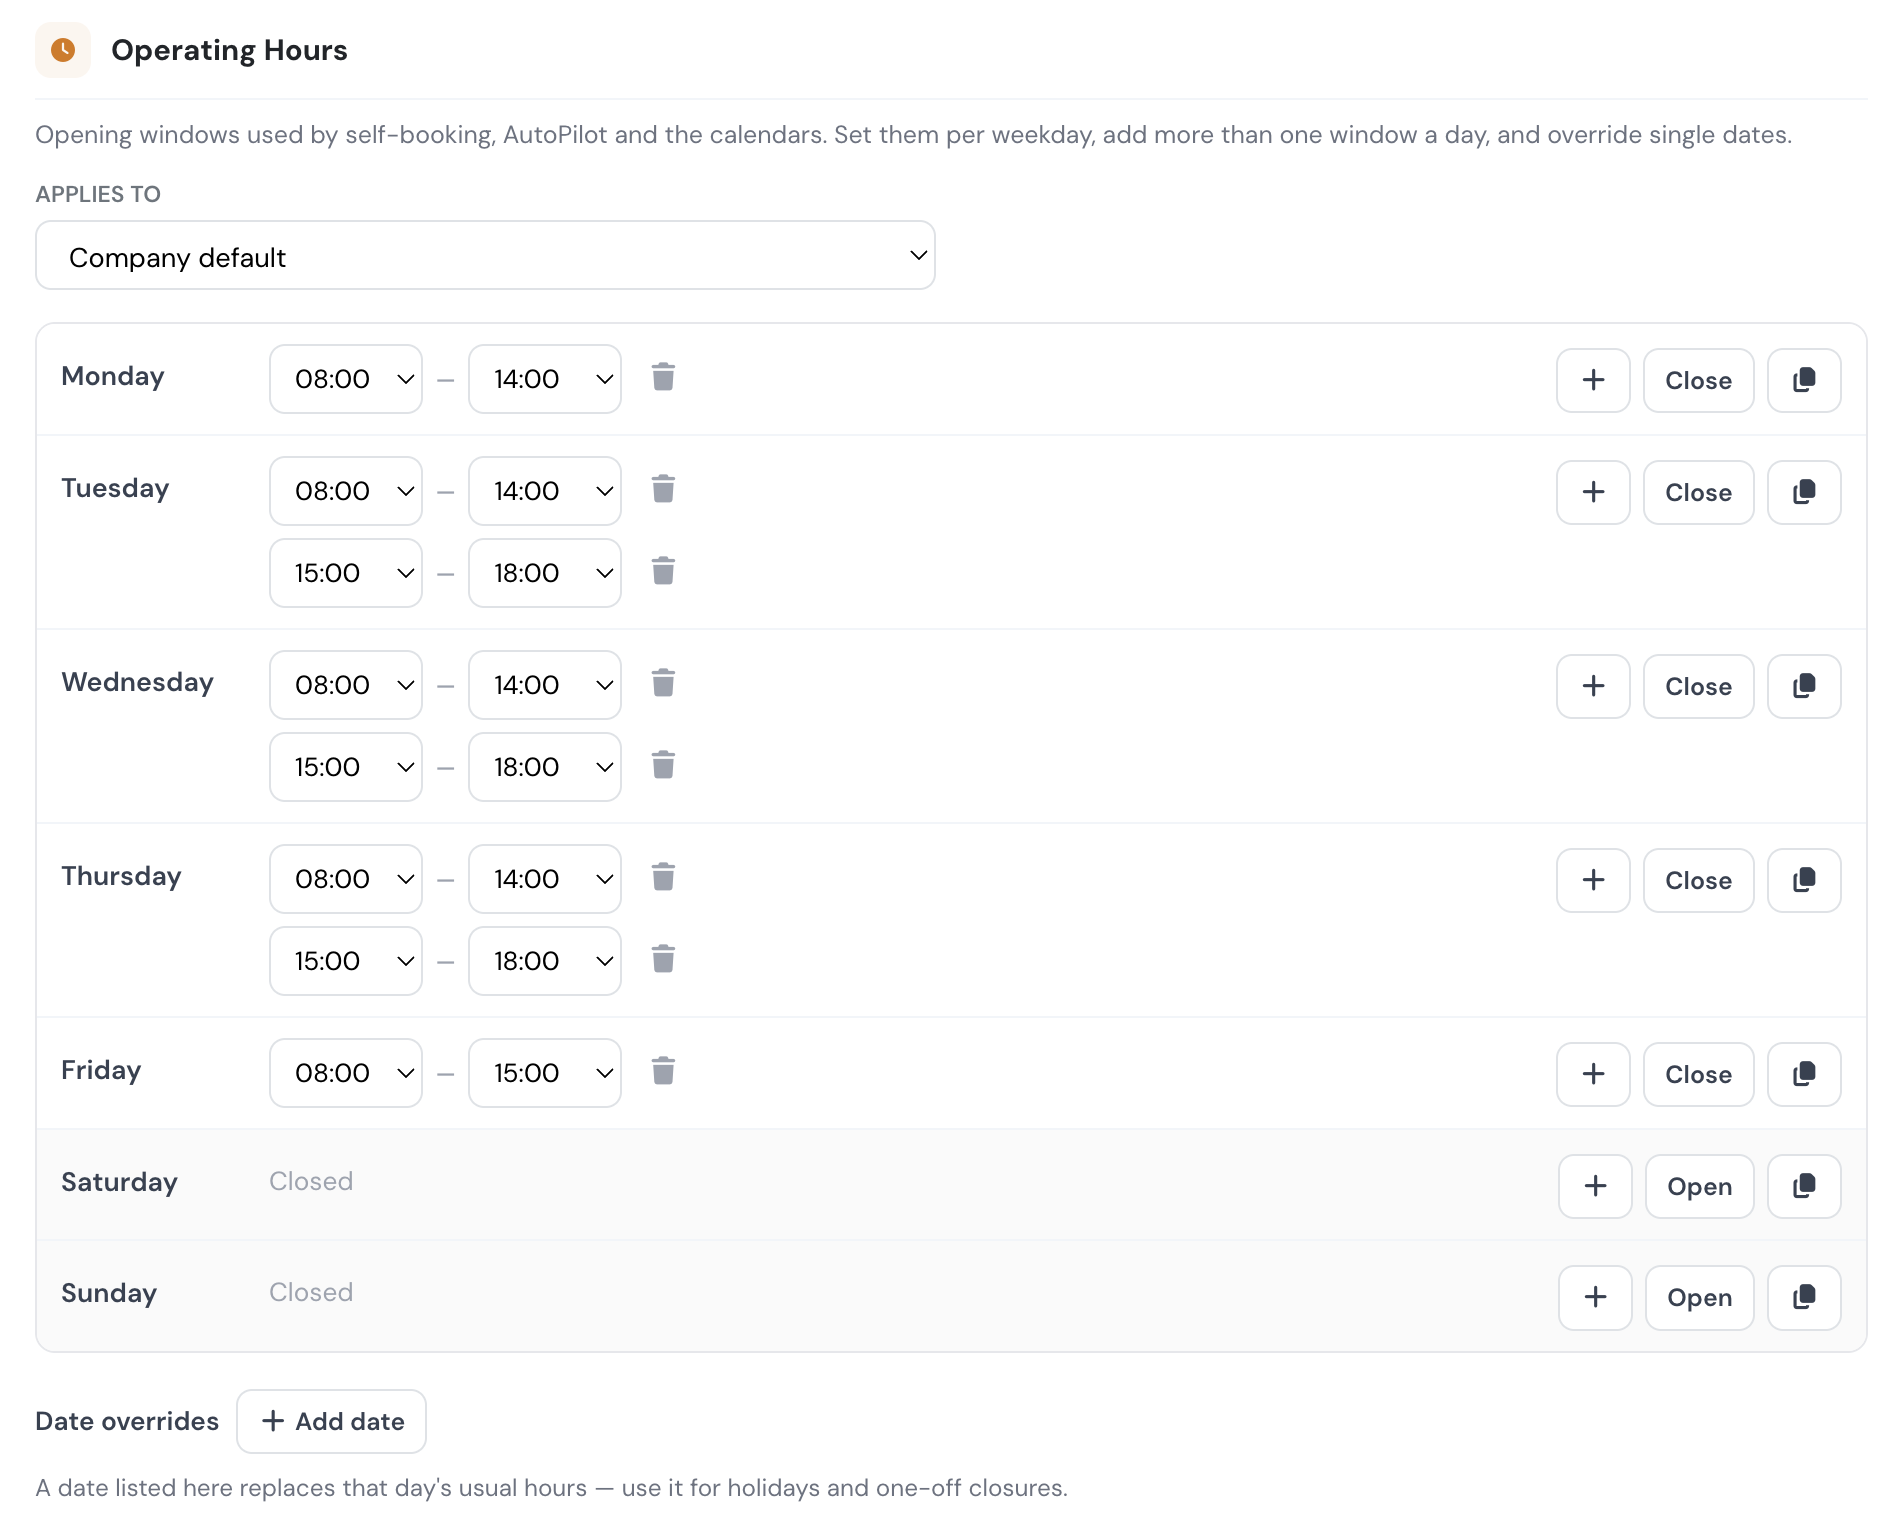Viewport: 1902px width, 1514px height.
Task: Delete Thursday's 08:00–14:00 window
Action: [663, 878]
